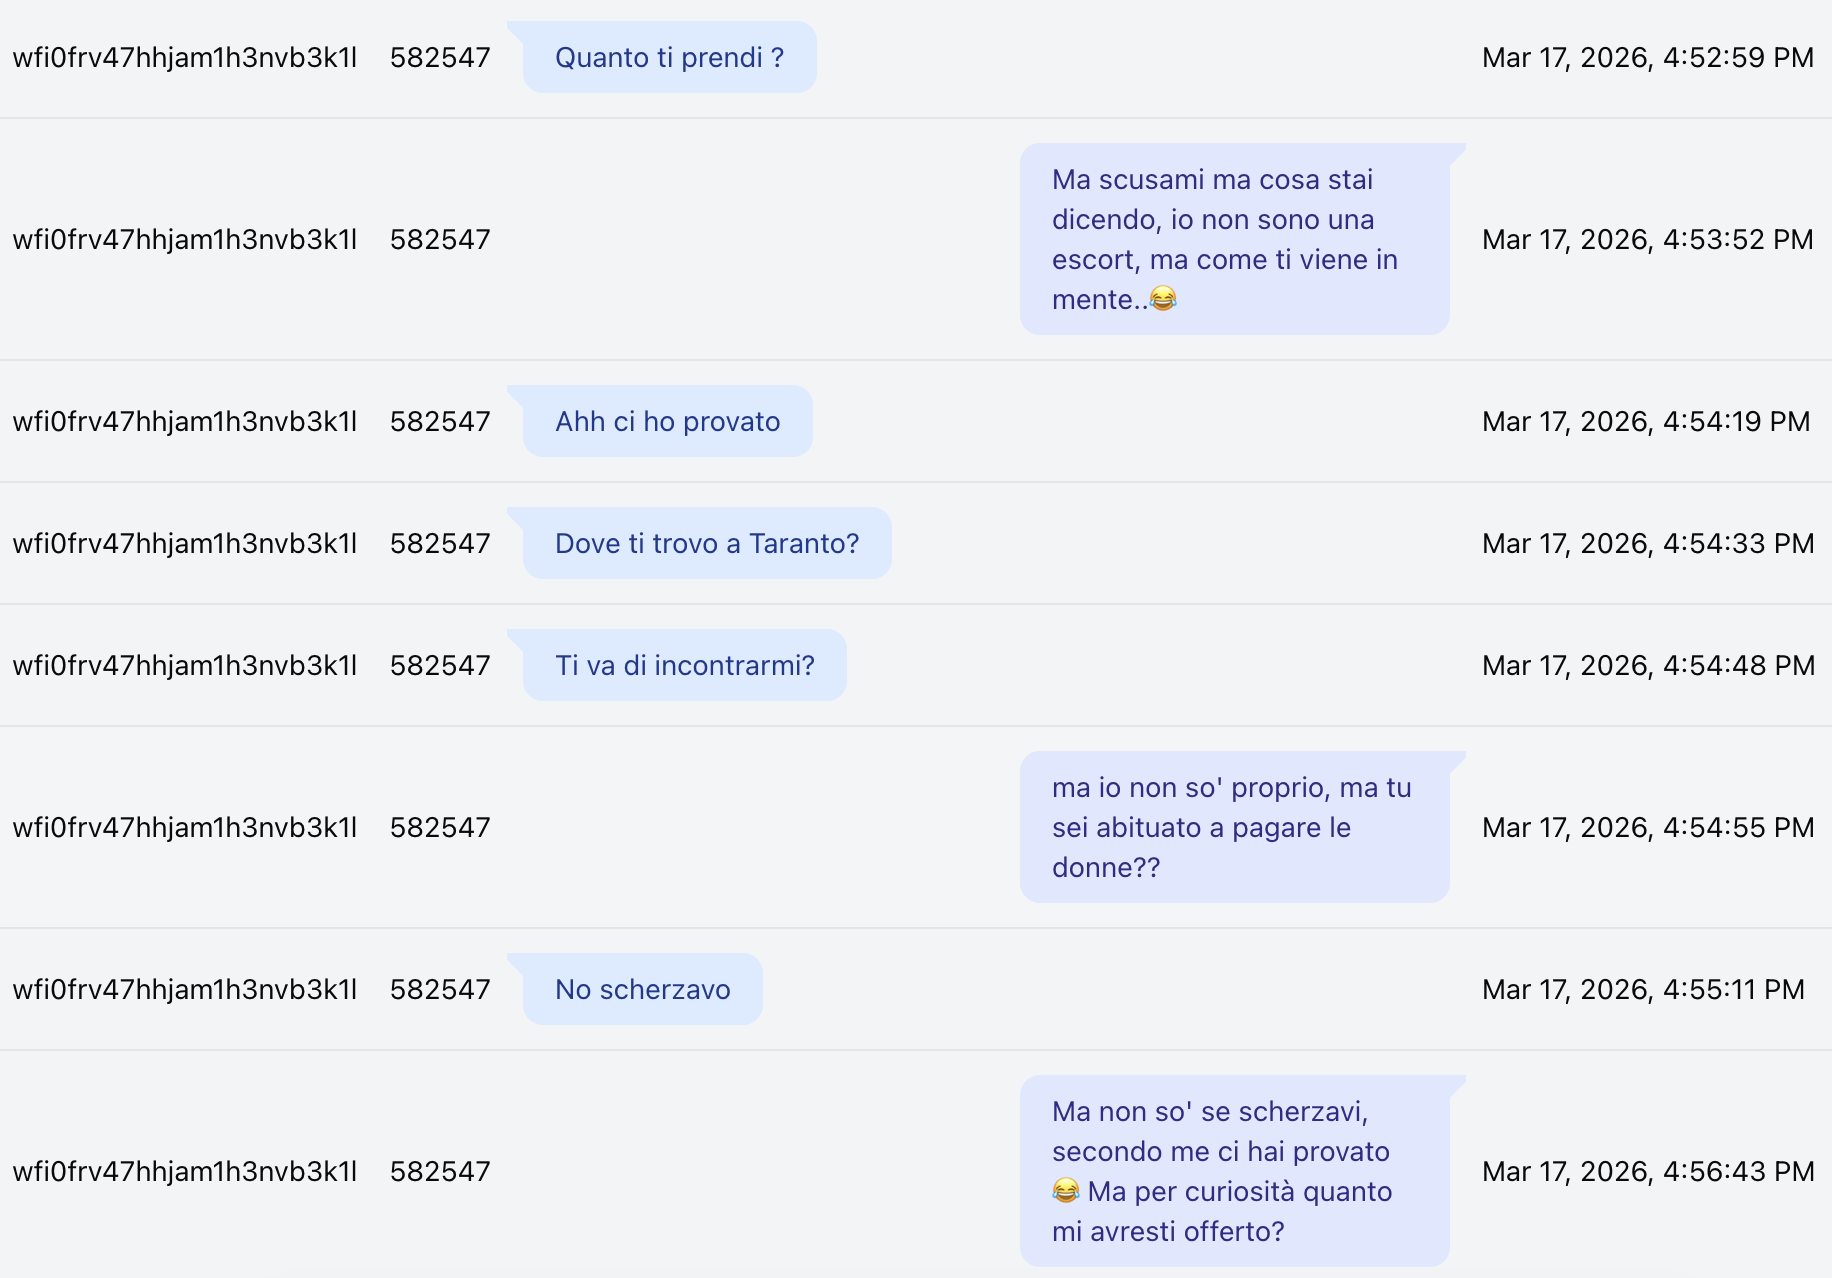This screenshot has height=1278, width=1832.
Task: Select user ID in 'Ti va di incontrarmi?' row
Action: 185,666
